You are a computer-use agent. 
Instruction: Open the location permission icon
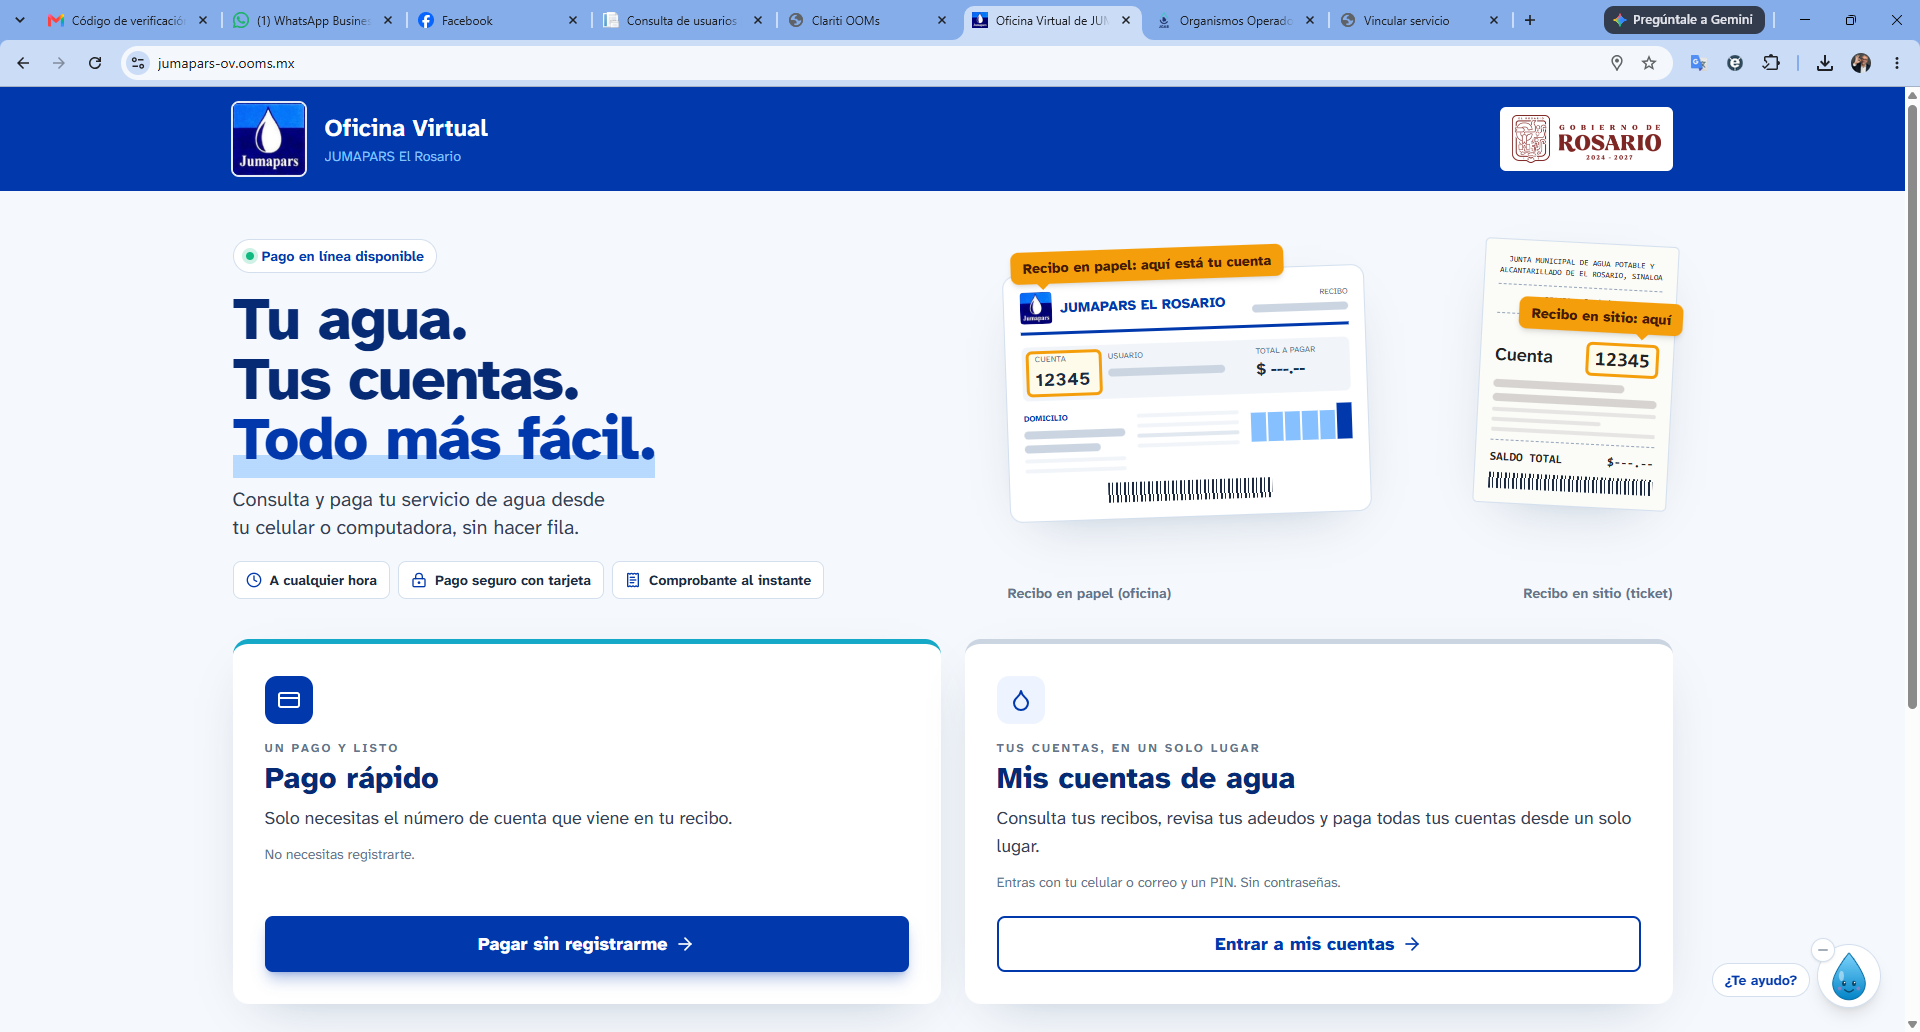[1617, 63]
